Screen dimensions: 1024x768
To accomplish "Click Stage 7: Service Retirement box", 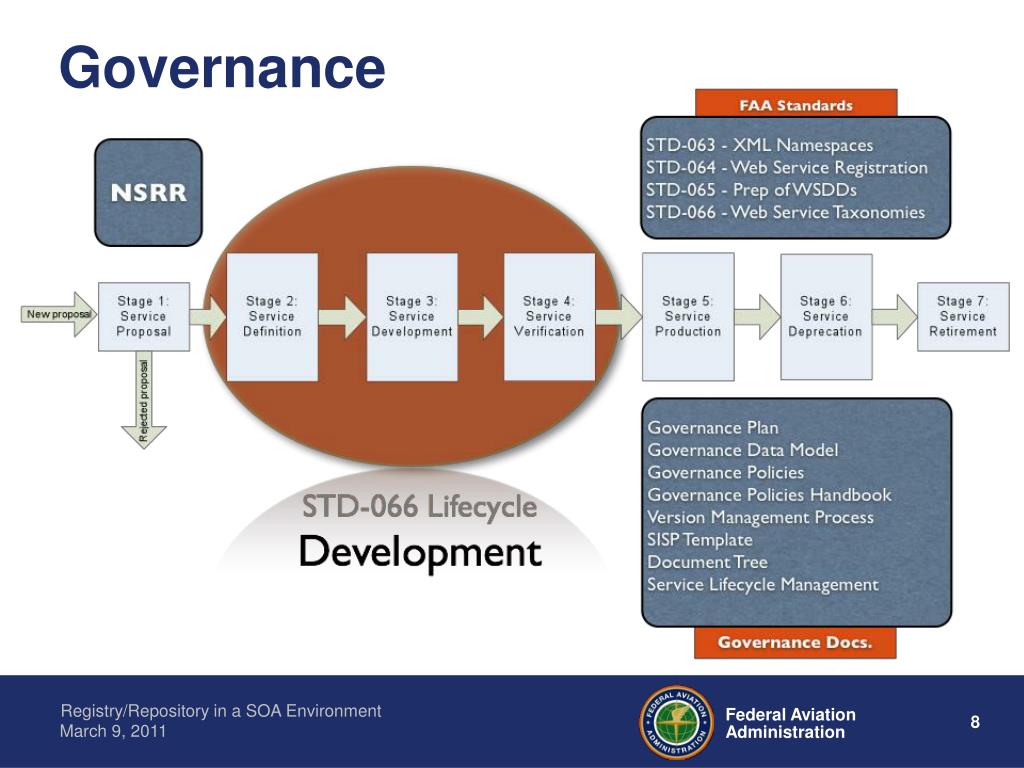I will pyautogui.click(x=963, y=317).
